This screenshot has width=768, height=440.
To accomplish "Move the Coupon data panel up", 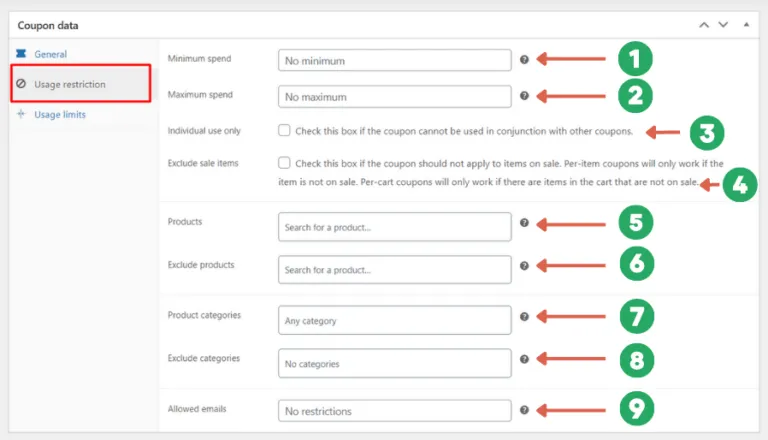I will click(704, 24).
